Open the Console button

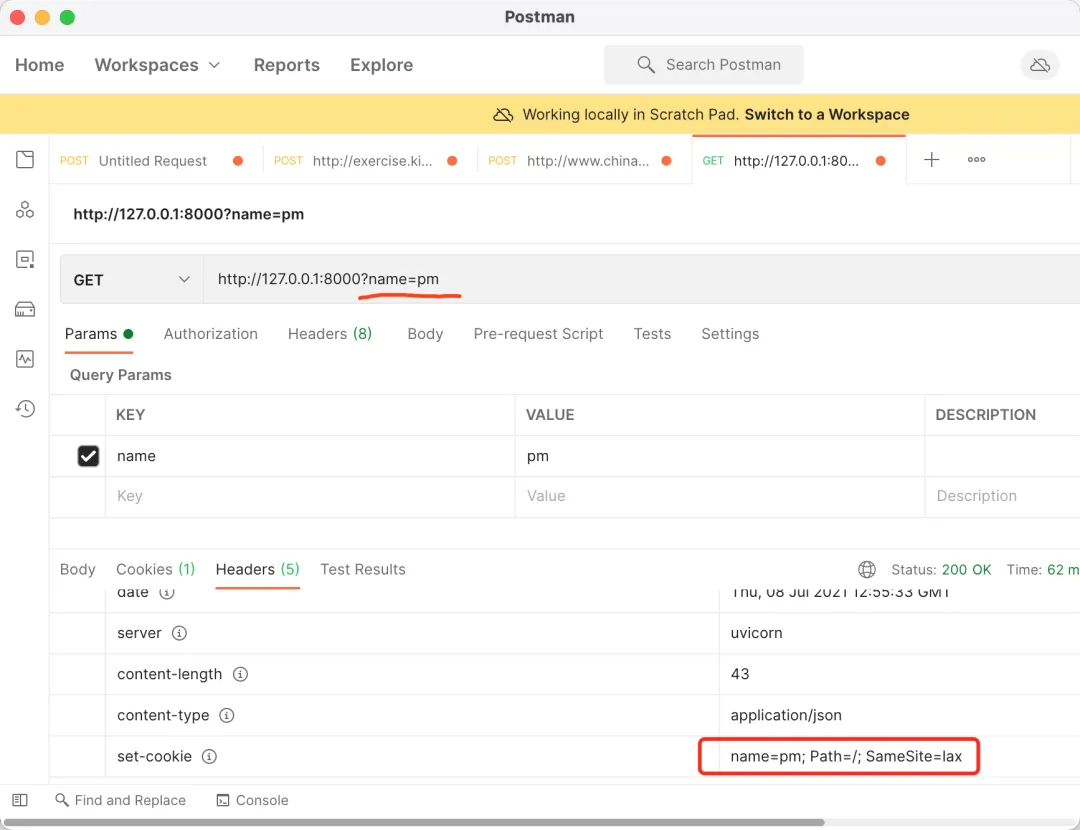pos(252,800)
